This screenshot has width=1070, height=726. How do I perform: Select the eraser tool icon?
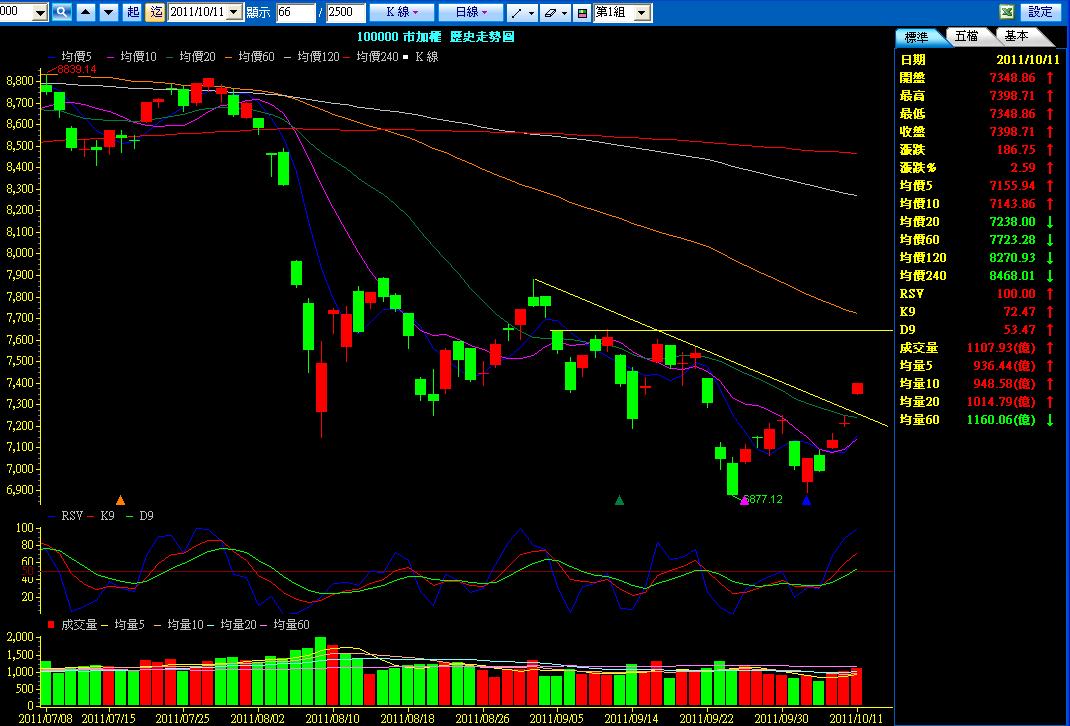[551, 12]
